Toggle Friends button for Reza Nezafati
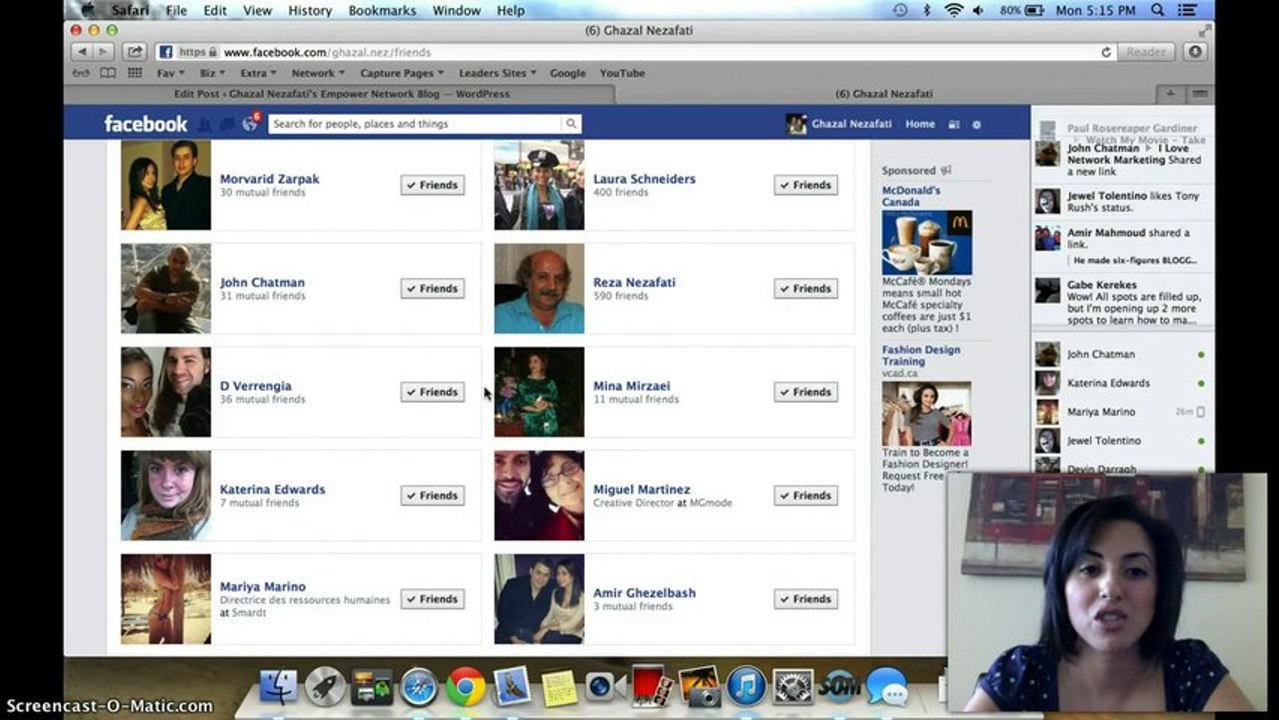This screenshot has height=720, width=1279. (806, 288)
